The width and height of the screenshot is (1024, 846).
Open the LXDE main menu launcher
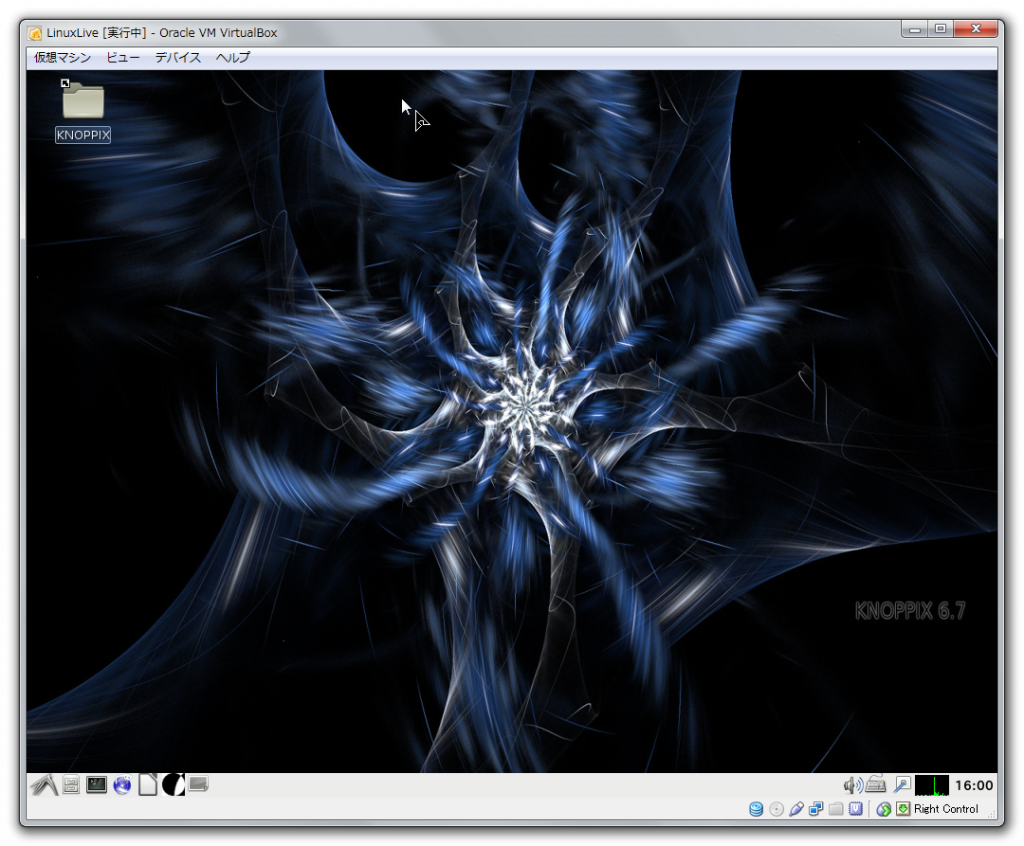[x=44, y=785]
